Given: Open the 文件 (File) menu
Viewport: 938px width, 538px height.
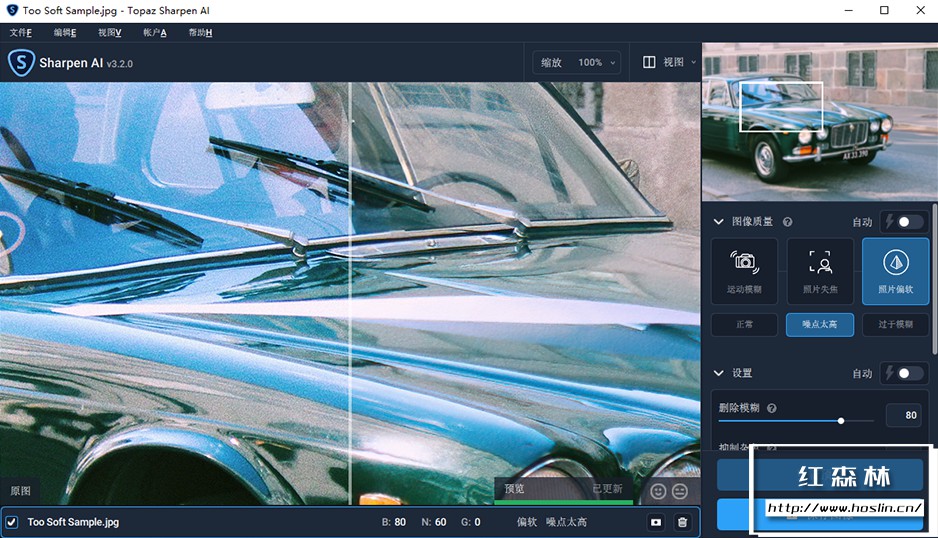Looking at the screenshot, I should pos(21,32).
